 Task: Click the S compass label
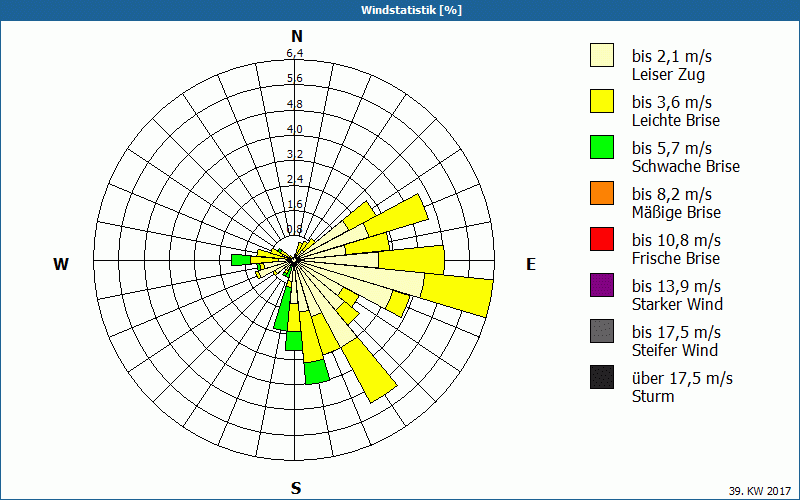296,488
